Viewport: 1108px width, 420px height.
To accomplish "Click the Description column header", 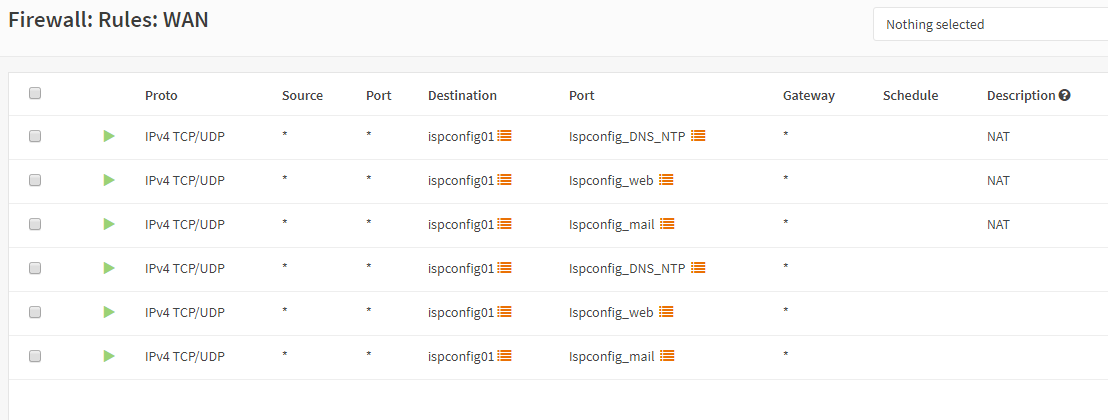I will tap(1020, 95).
